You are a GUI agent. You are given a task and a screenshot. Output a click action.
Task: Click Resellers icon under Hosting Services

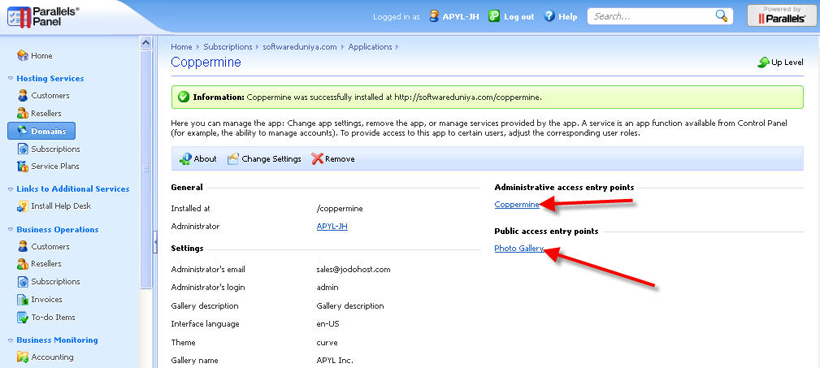pos(22,113)
